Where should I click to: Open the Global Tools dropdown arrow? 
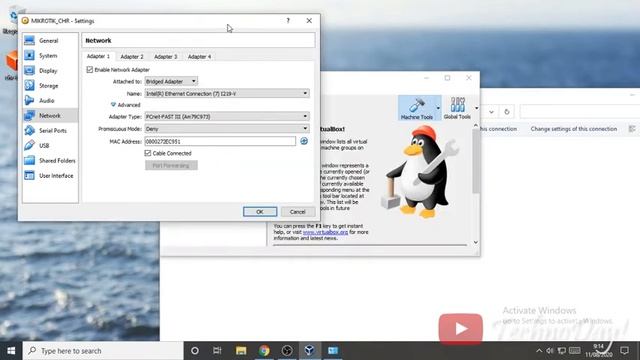pyautogui.click(x=476, y=108)
